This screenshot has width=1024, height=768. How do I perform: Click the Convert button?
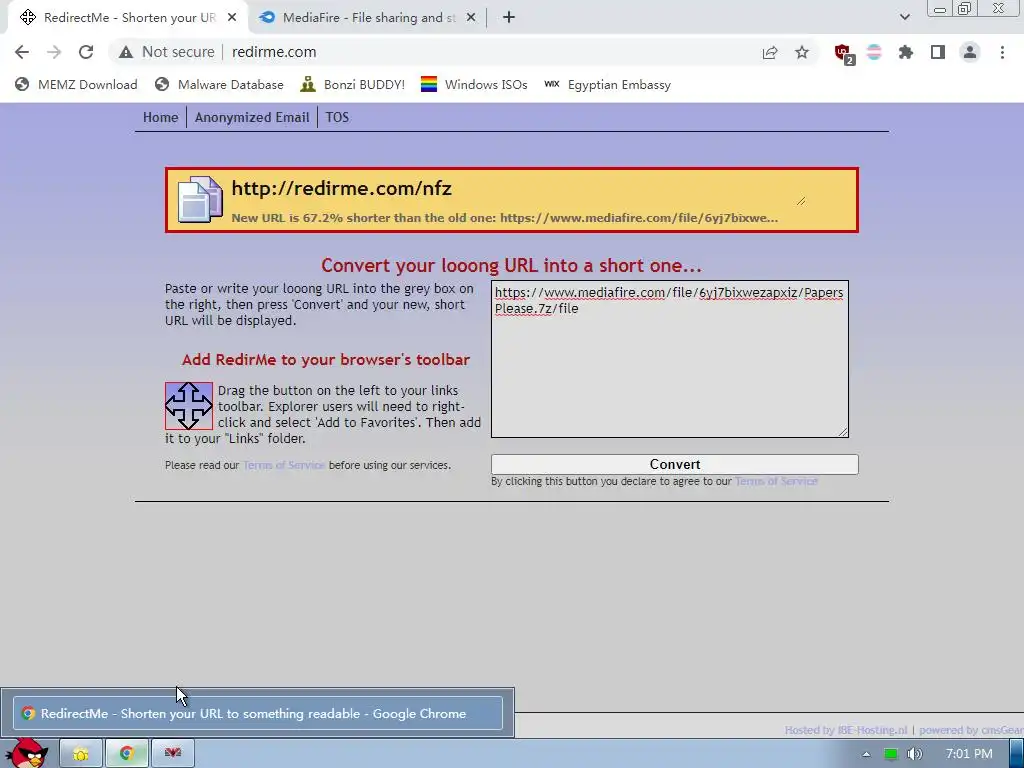(675, 464)
